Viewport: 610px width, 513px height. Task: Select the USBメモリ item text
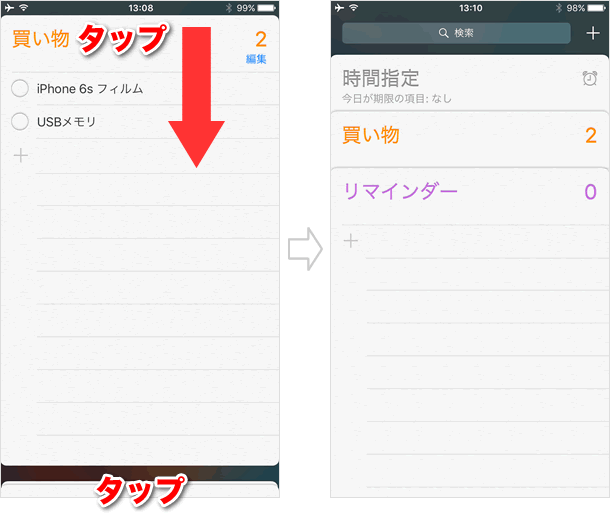point(66,122)
